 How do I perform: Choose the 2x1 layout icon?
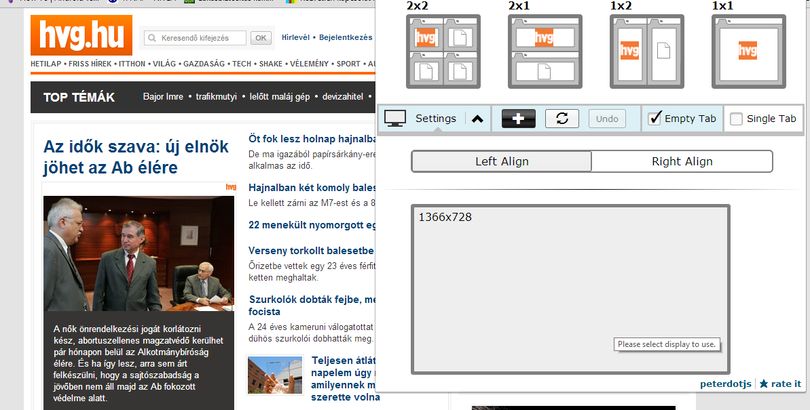545,51
